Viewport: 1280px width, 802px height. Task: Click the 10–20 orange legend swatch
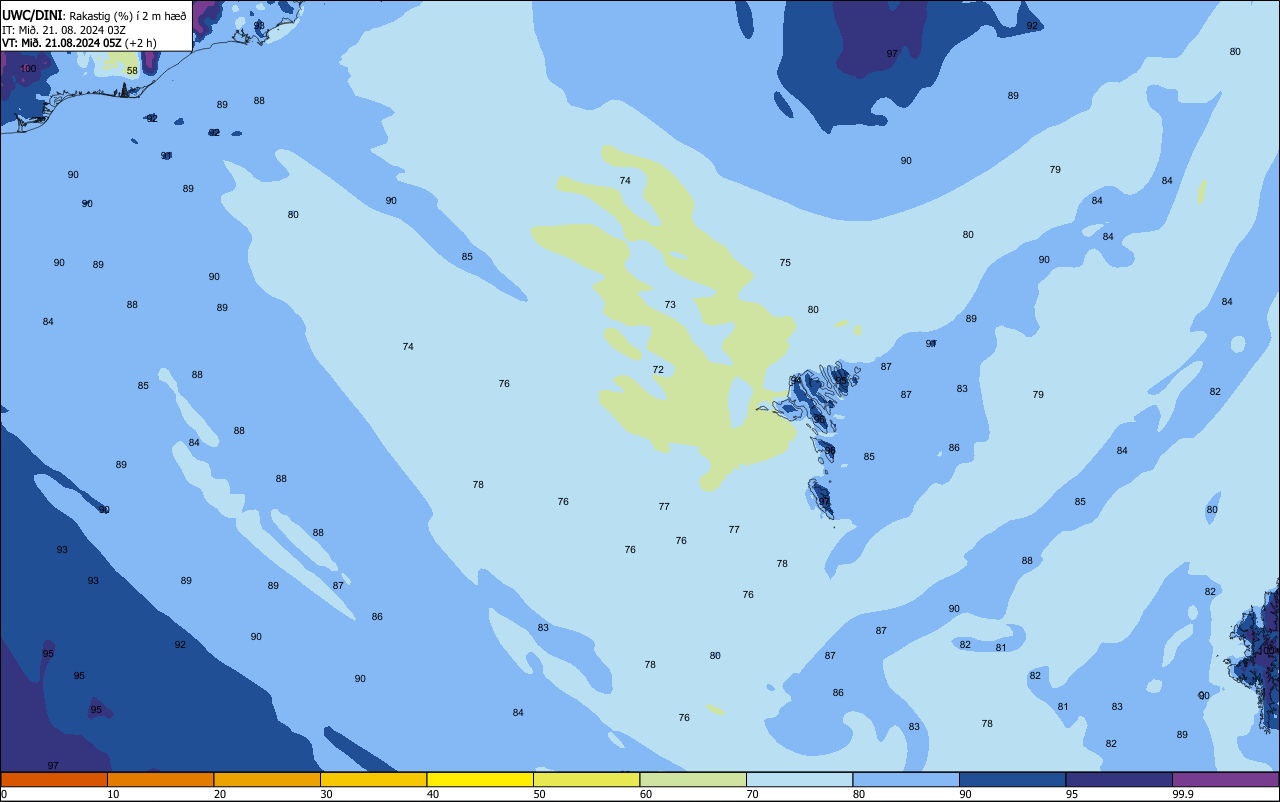pos(160,779)
